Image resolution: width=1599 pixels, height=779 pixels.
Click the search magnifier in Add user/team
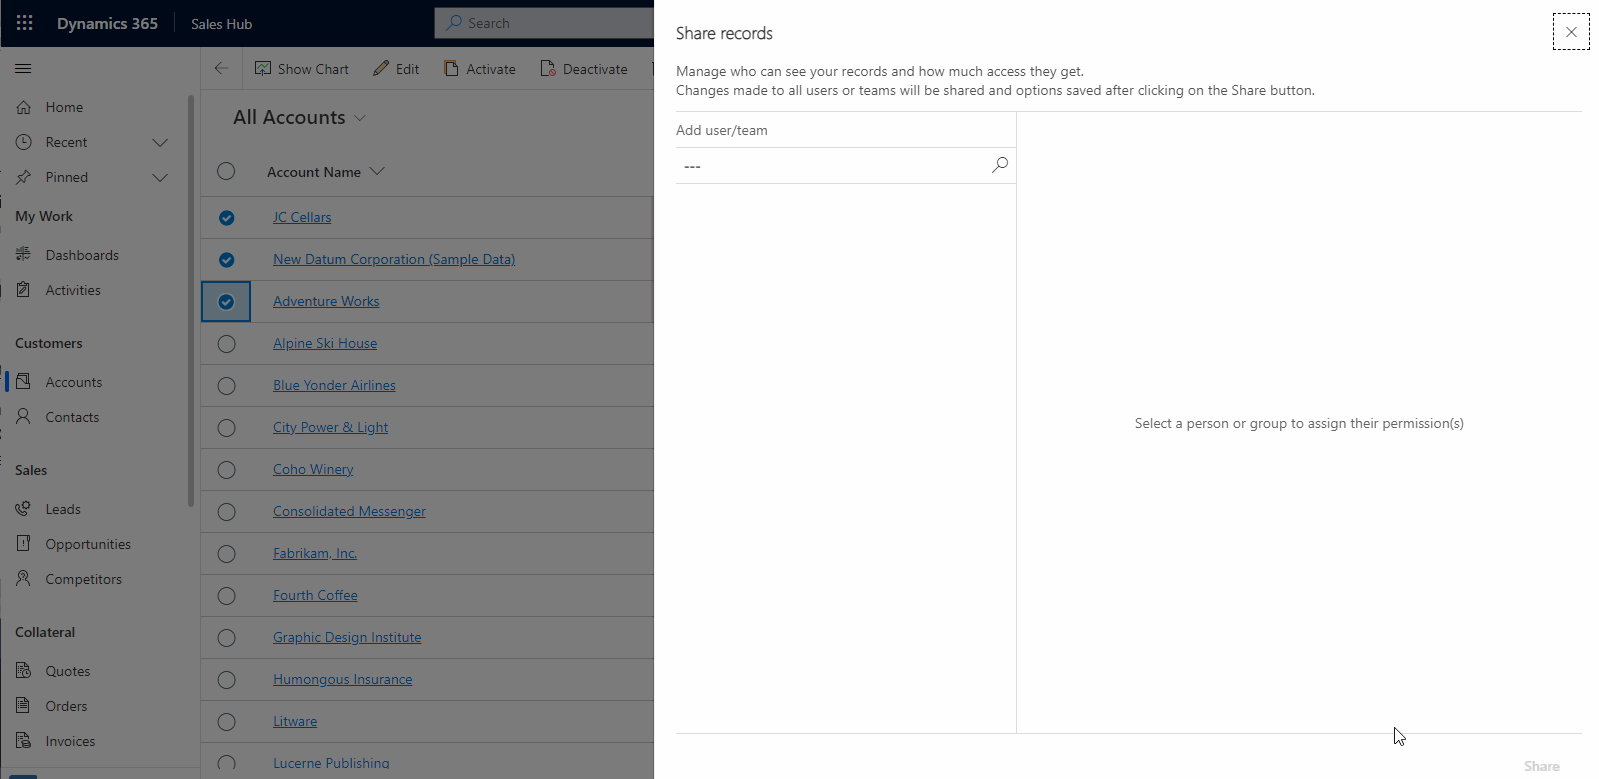999,165
